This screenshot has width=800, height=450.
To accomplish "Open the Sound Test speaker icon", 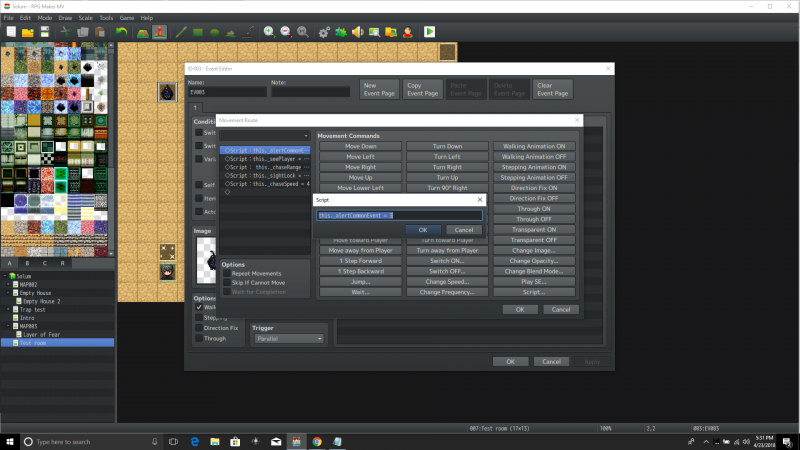I will pos(358,32).
